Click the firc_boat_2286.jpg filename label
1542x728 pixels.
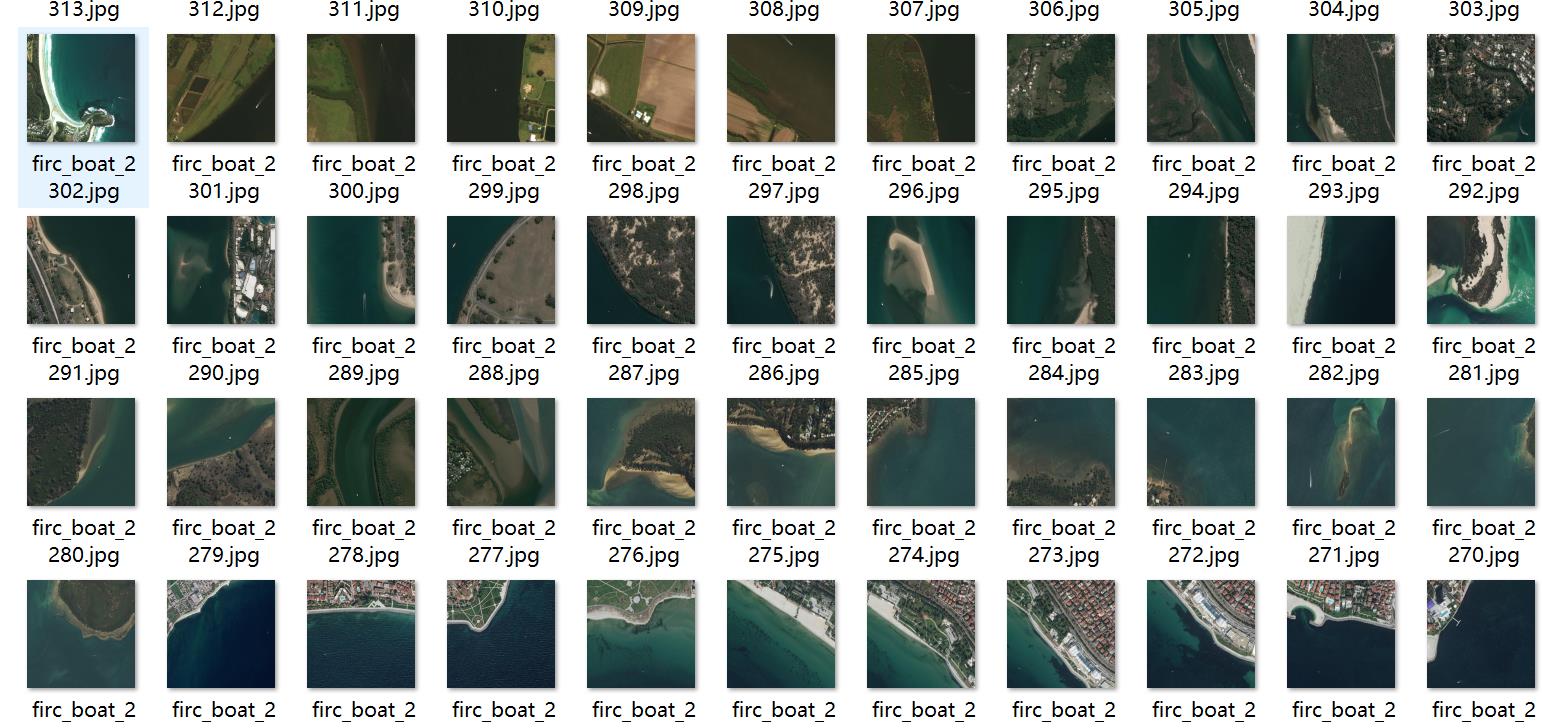(783, 359)
